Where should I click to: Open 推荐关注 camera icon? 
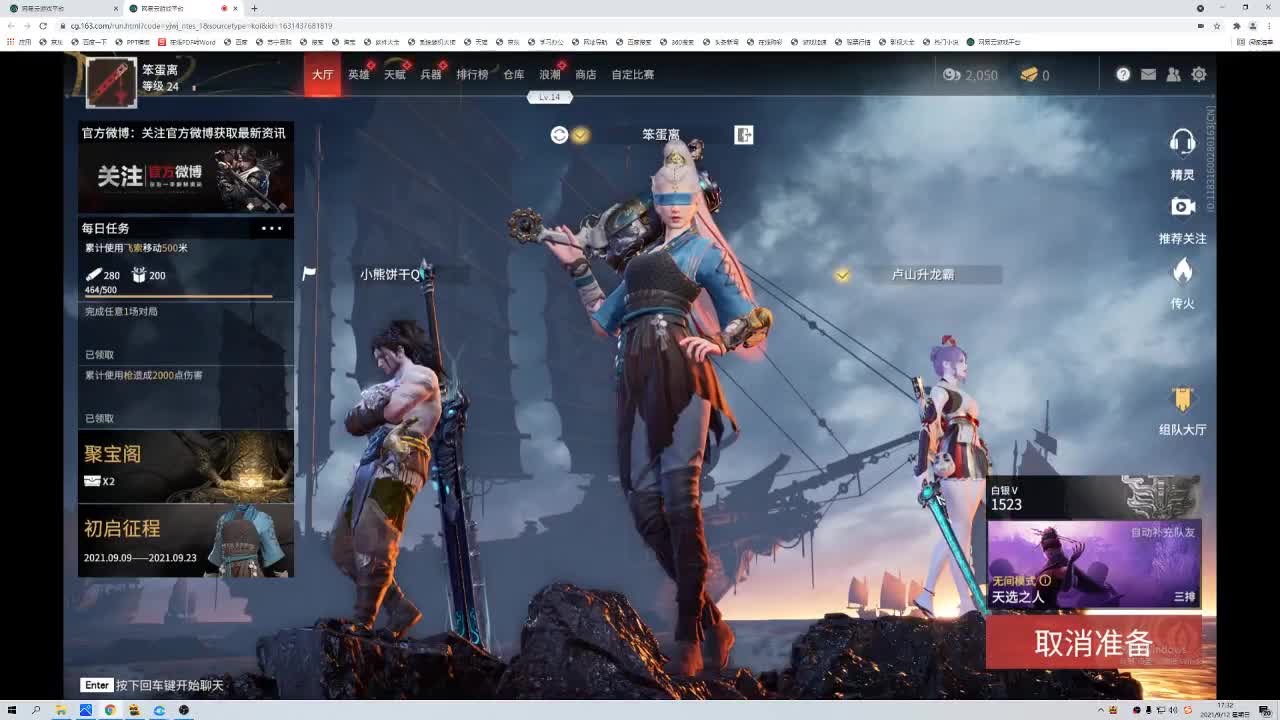point(1183,207)
